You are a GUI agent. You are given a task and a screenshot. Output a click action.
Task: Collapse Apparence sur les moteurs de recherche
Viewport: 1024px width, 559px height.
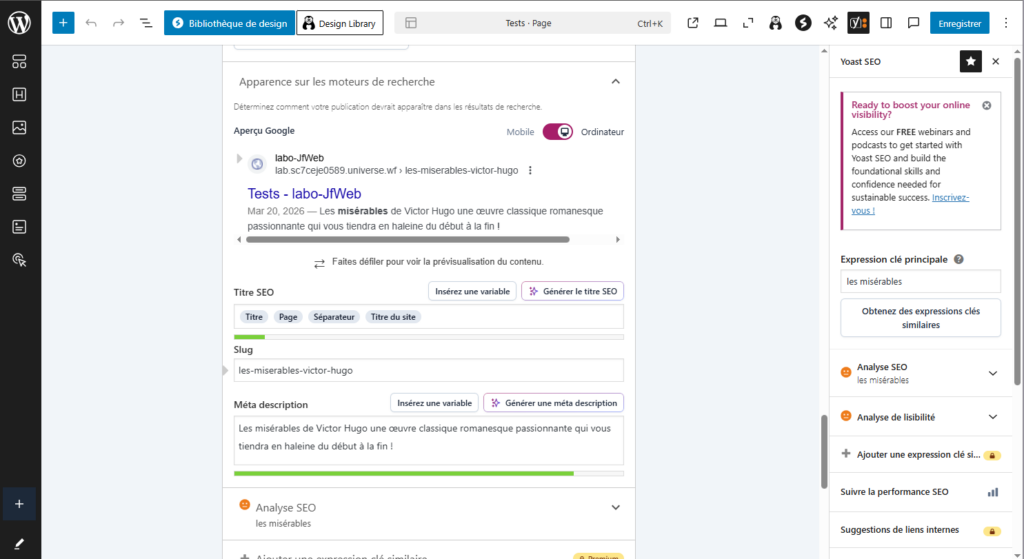(x=615, y=82)
